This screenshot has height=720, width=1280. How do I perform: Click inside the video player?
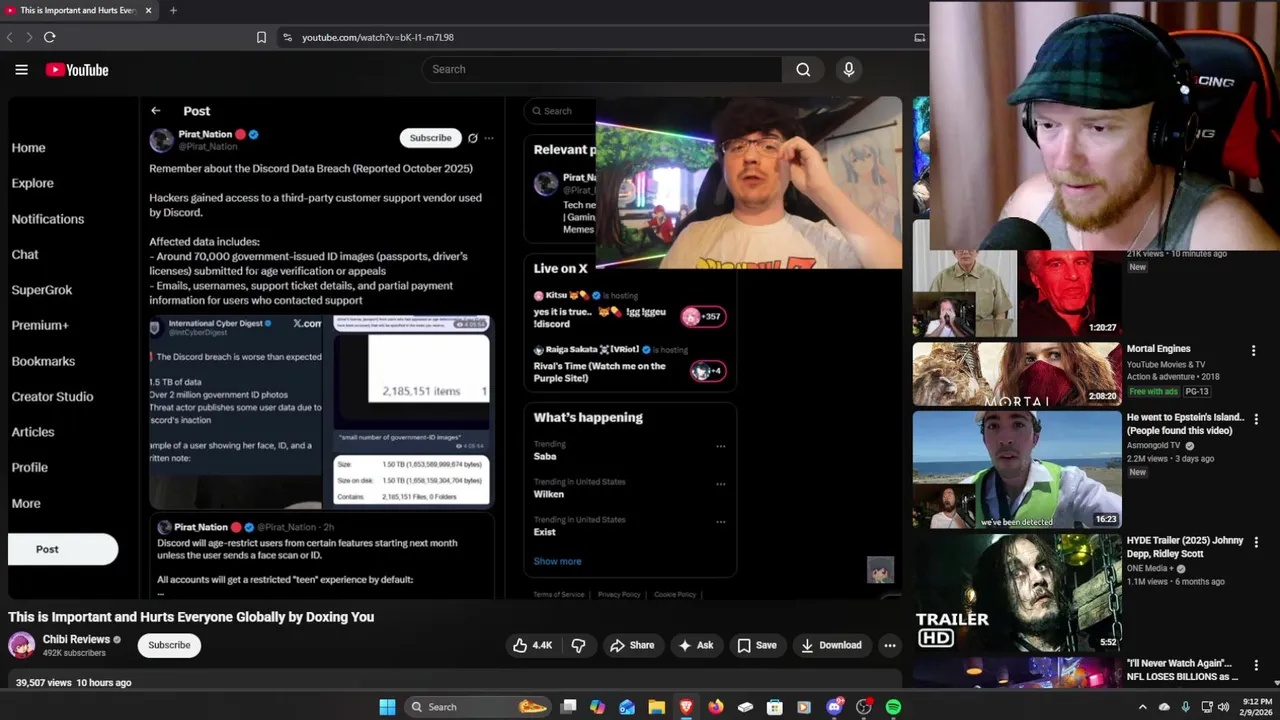coord(455,348)
